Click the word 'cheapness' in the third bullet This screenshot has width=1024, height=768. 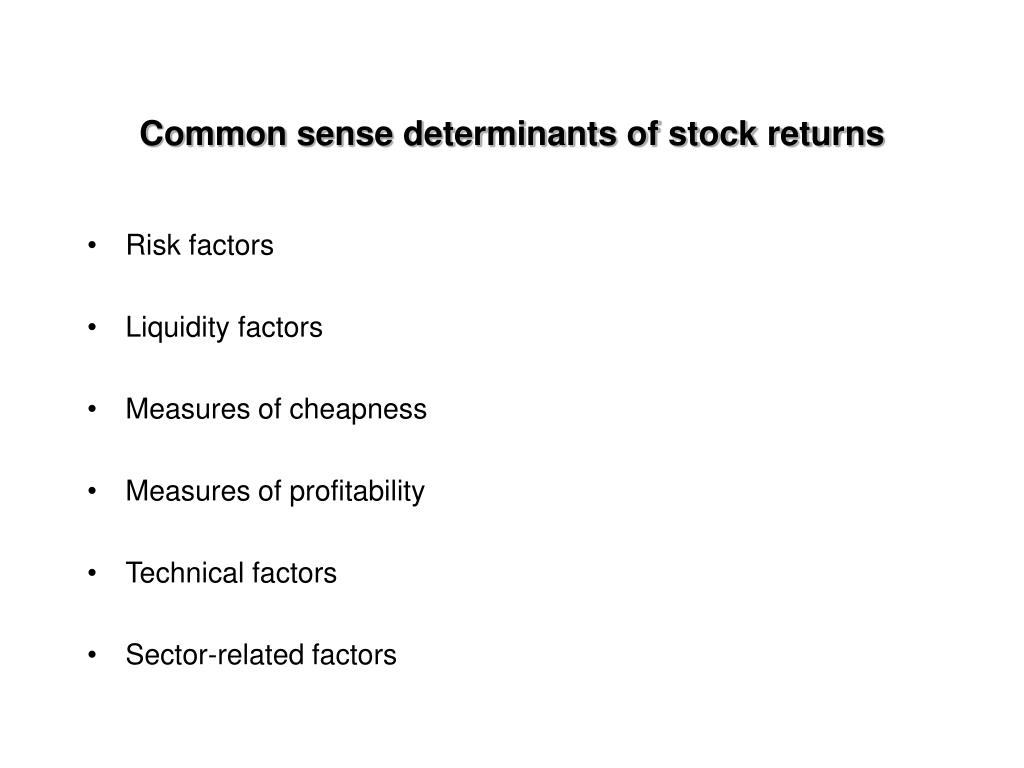[x=358, y=411]
